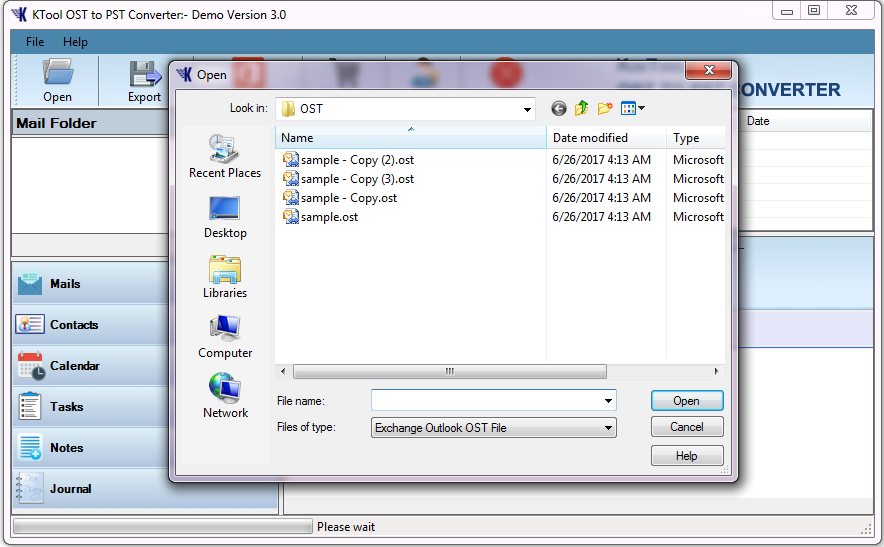Select file name sample - Copy (3).ost

pyautogui.click(x=357, y=179)
